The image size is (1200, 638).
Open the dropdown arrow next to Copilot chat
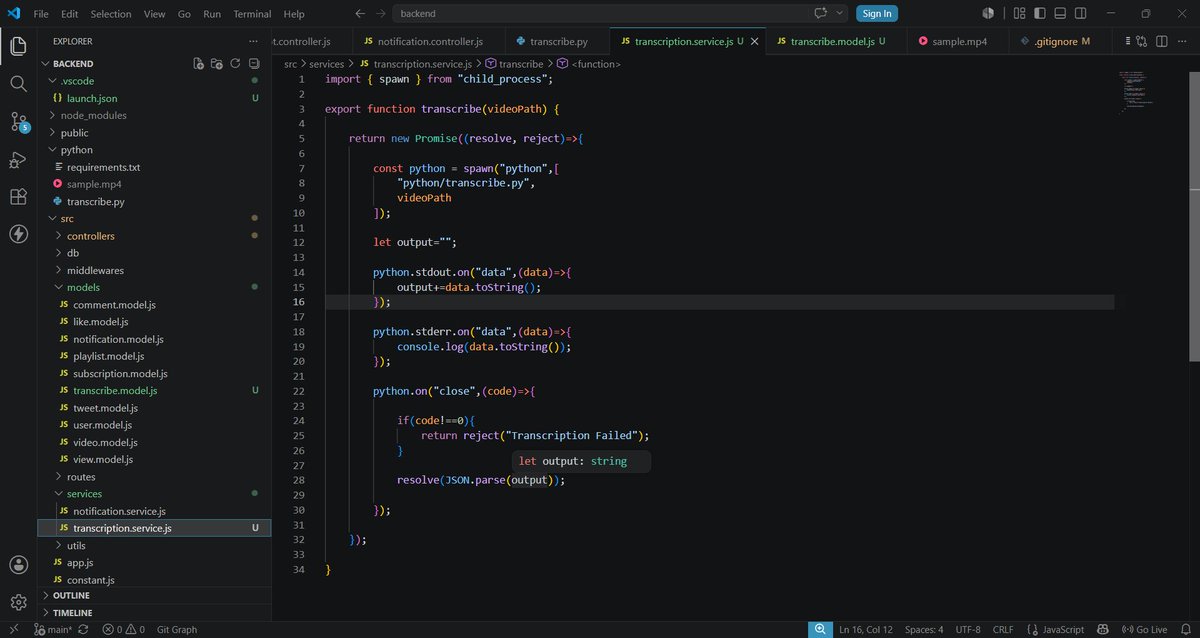(x=839, y=13)
